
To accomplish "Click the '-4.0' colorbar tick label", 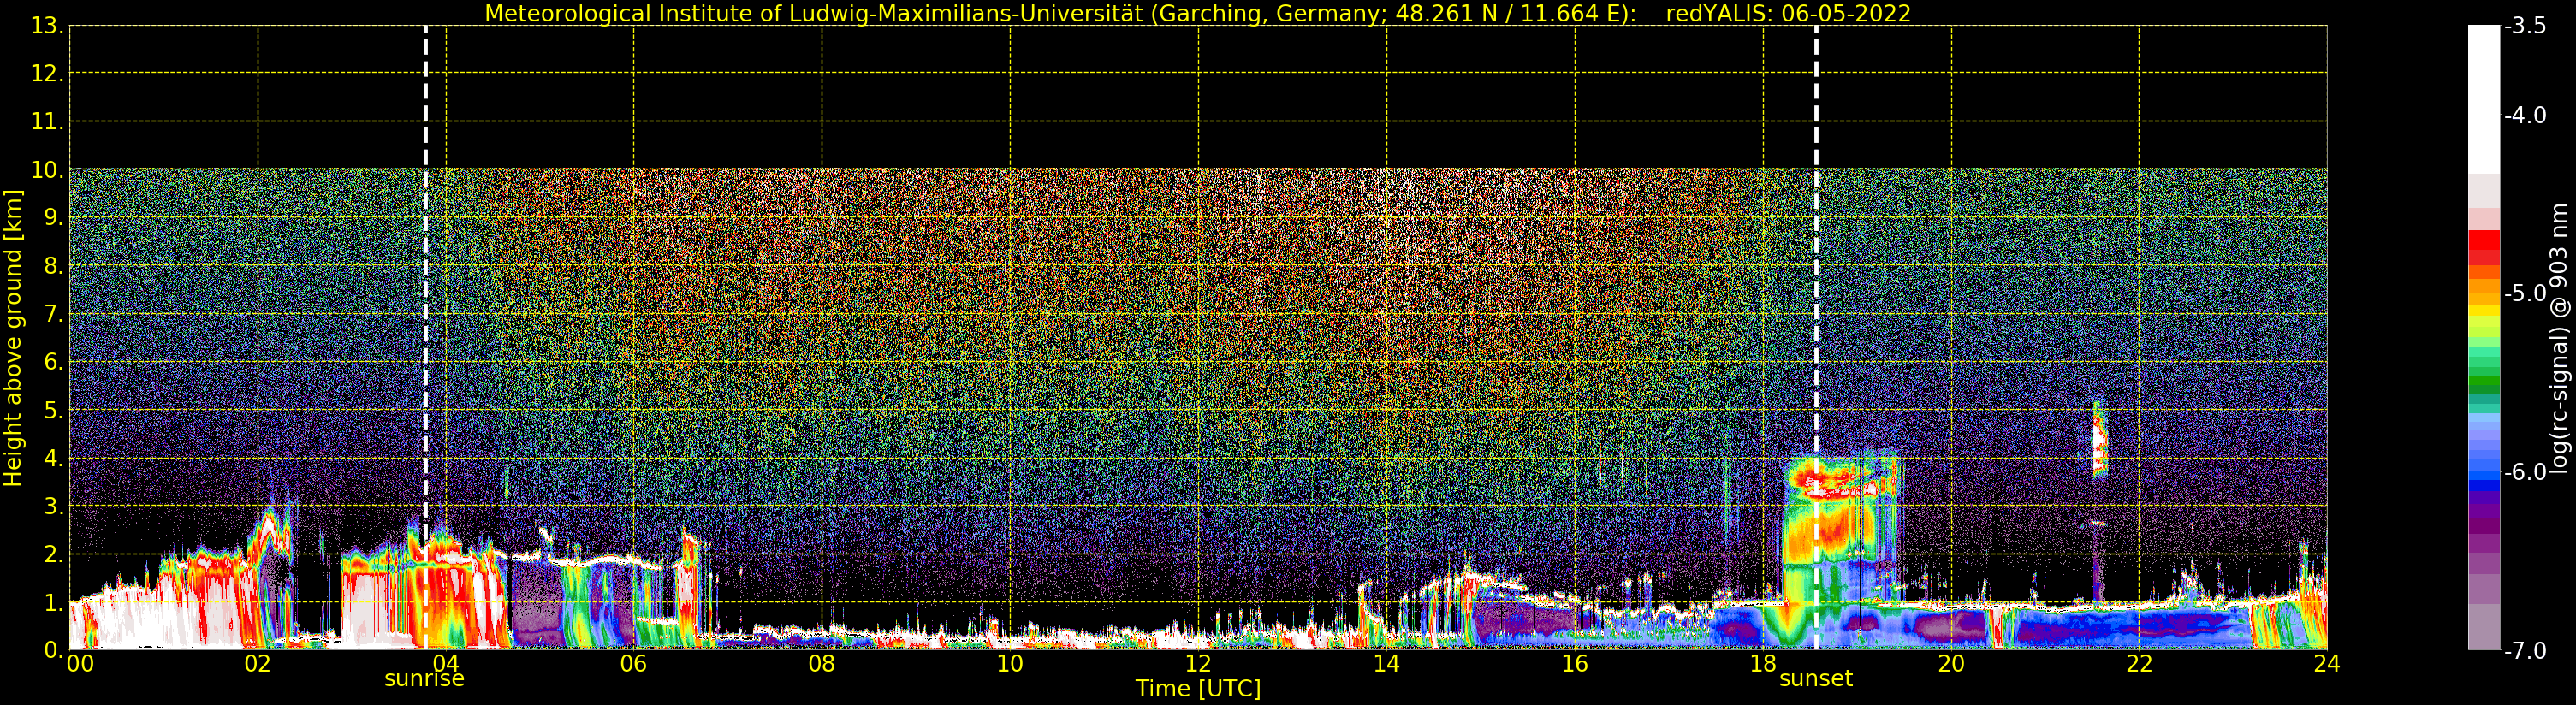I will (x=2525, y=115).
